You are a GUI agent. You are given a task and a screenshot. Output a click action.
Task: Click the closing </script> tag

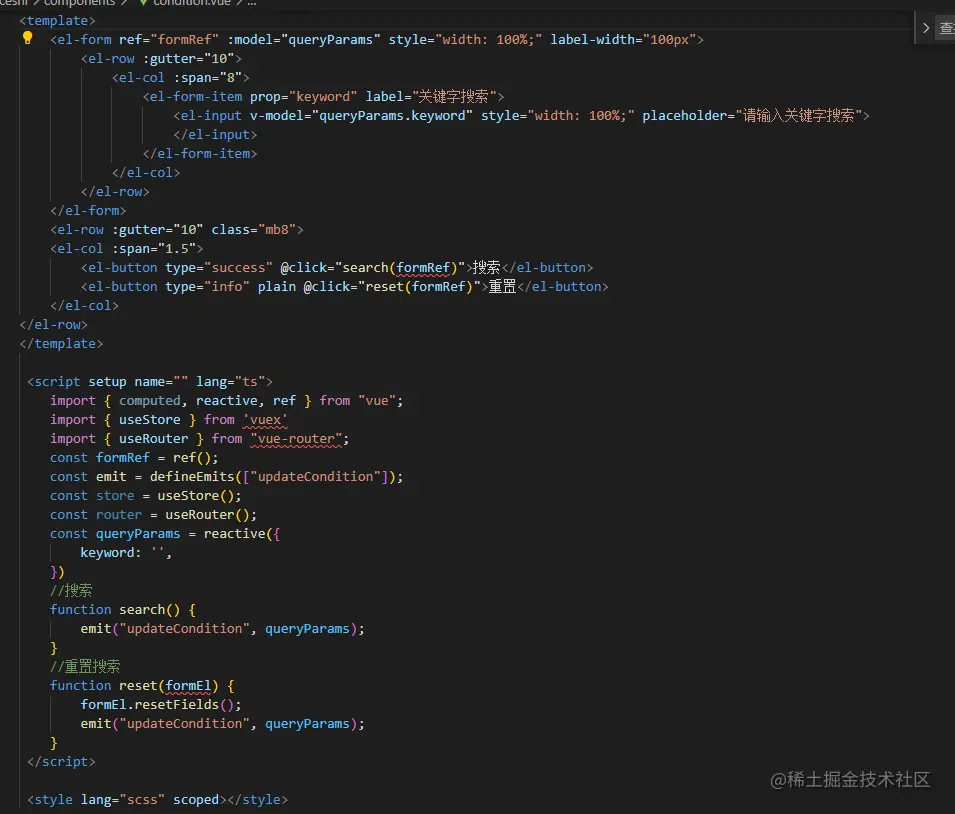pyautogui.click(x=62, y=762)
